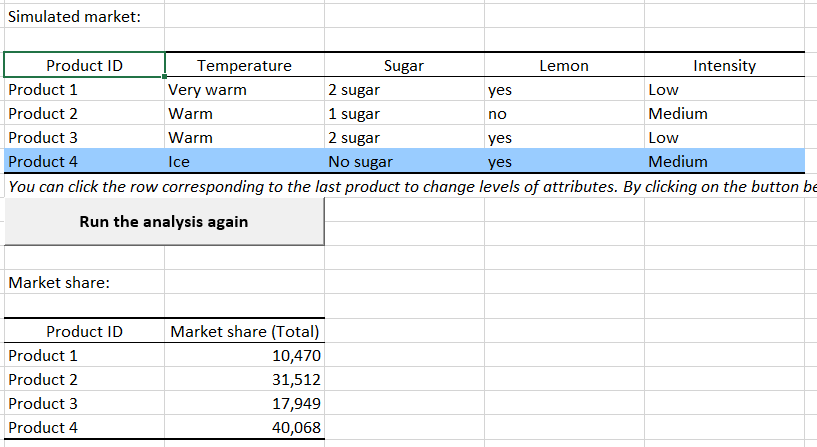Click the Lemon column header cell
Screen dimensions: 817x447
[564, 66]
